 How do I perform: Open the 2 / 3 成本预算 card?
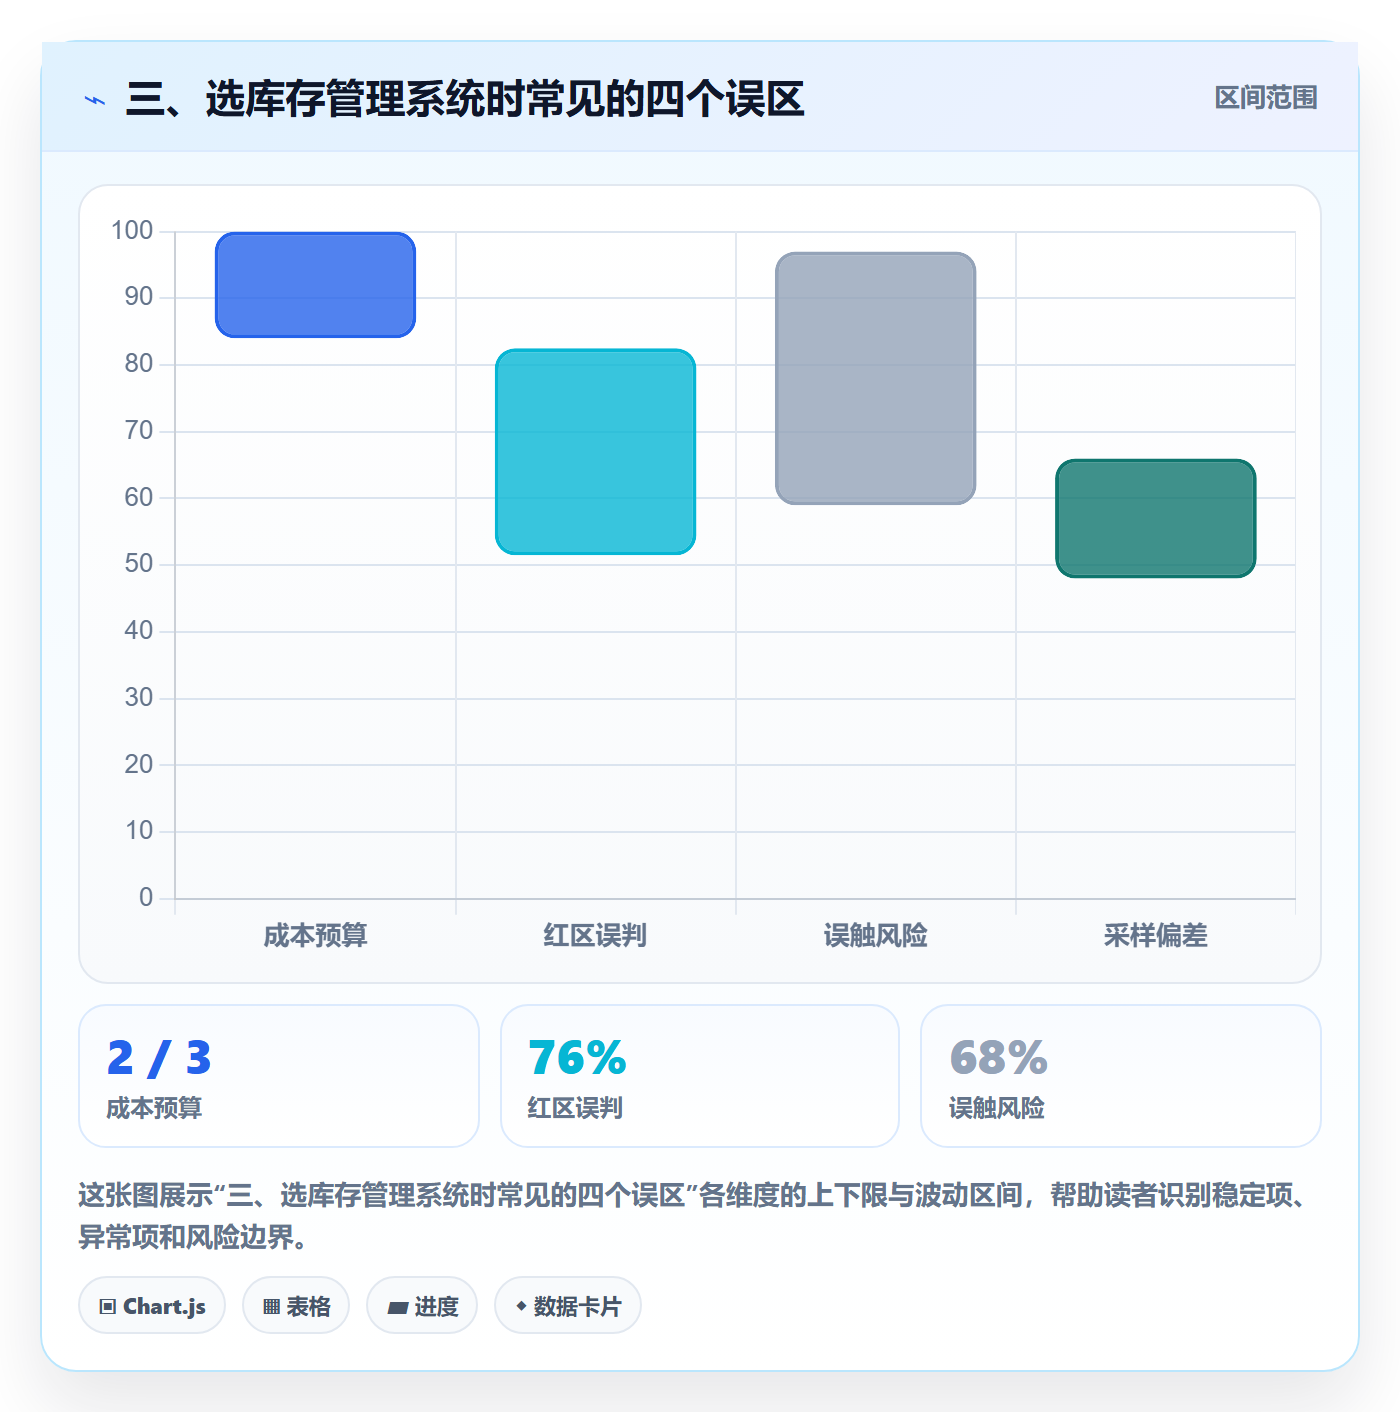click(279, 1076)
